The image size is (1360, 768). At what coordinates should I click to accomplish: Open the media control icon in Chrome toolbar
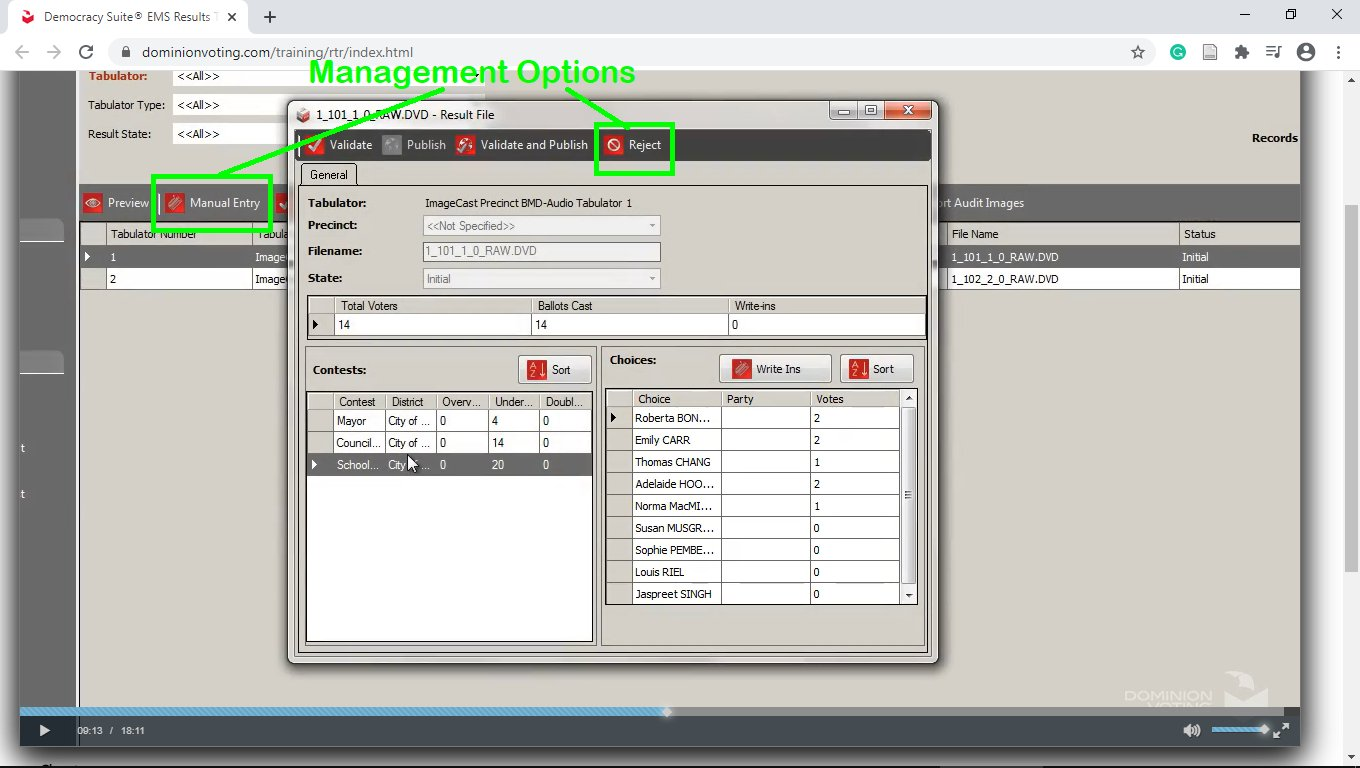(1274, 52)
